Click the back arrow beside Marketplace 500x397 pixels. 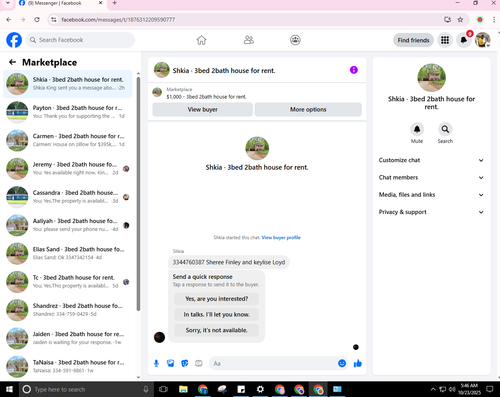pyautogui.click(x=12, y=62)
